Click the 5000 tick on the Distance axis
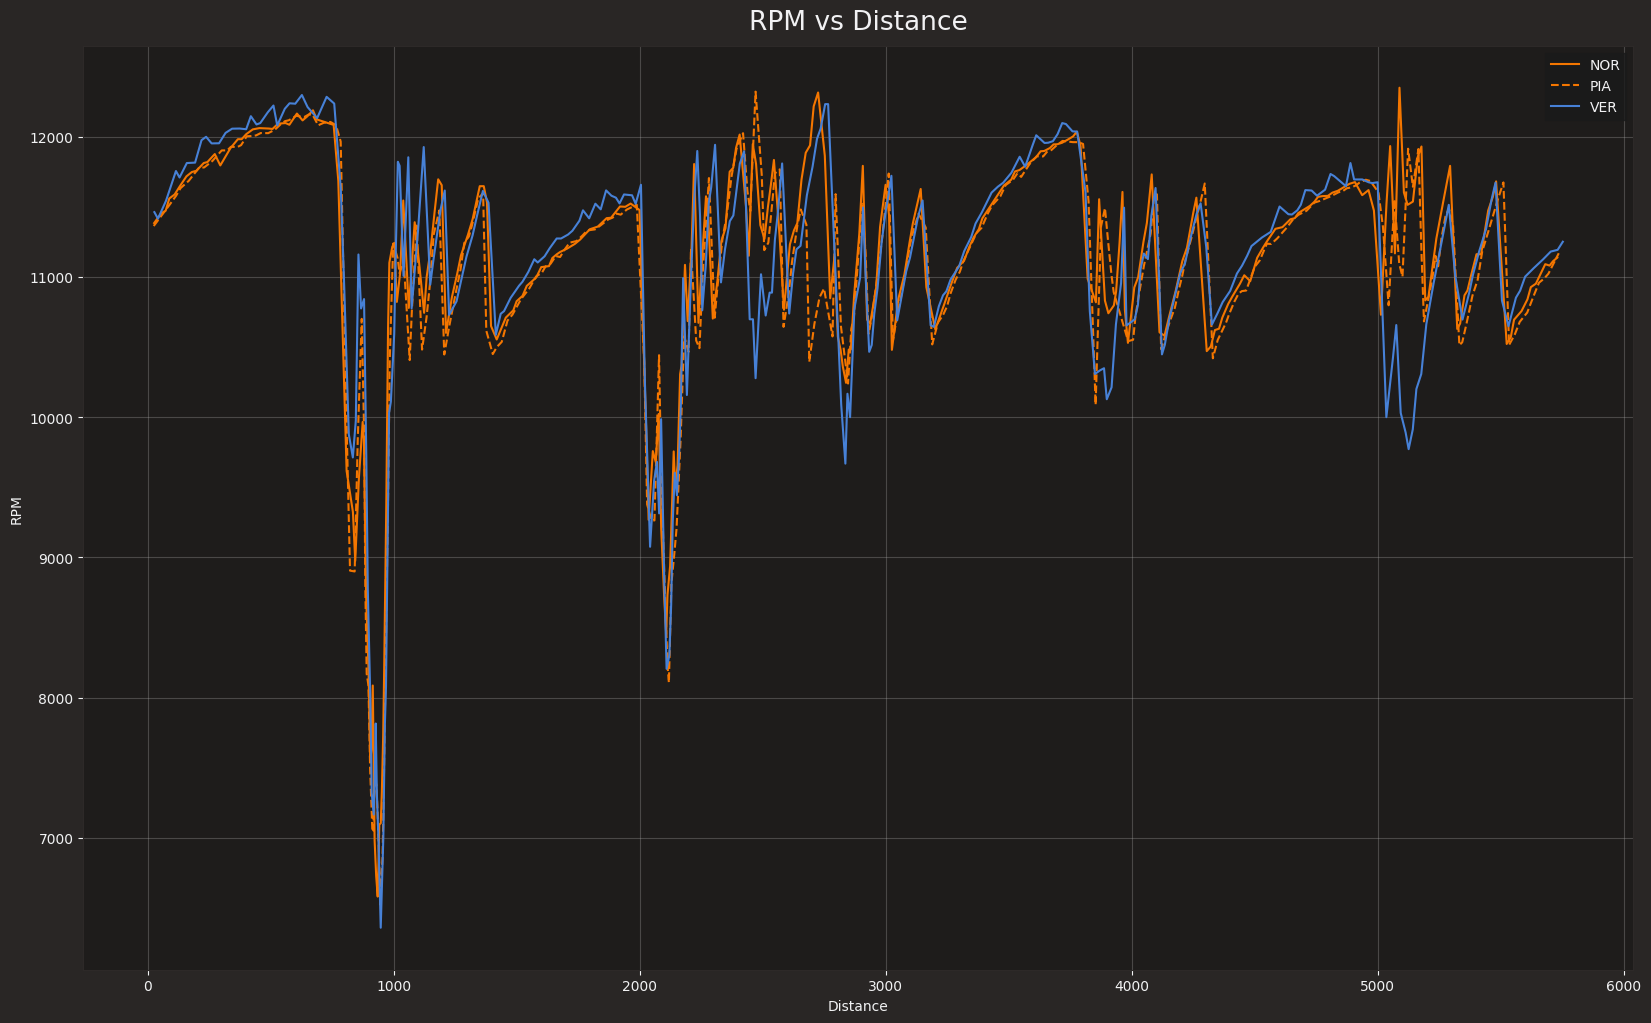The width and height of the screenshot is (1651, 1023). 1378,985
